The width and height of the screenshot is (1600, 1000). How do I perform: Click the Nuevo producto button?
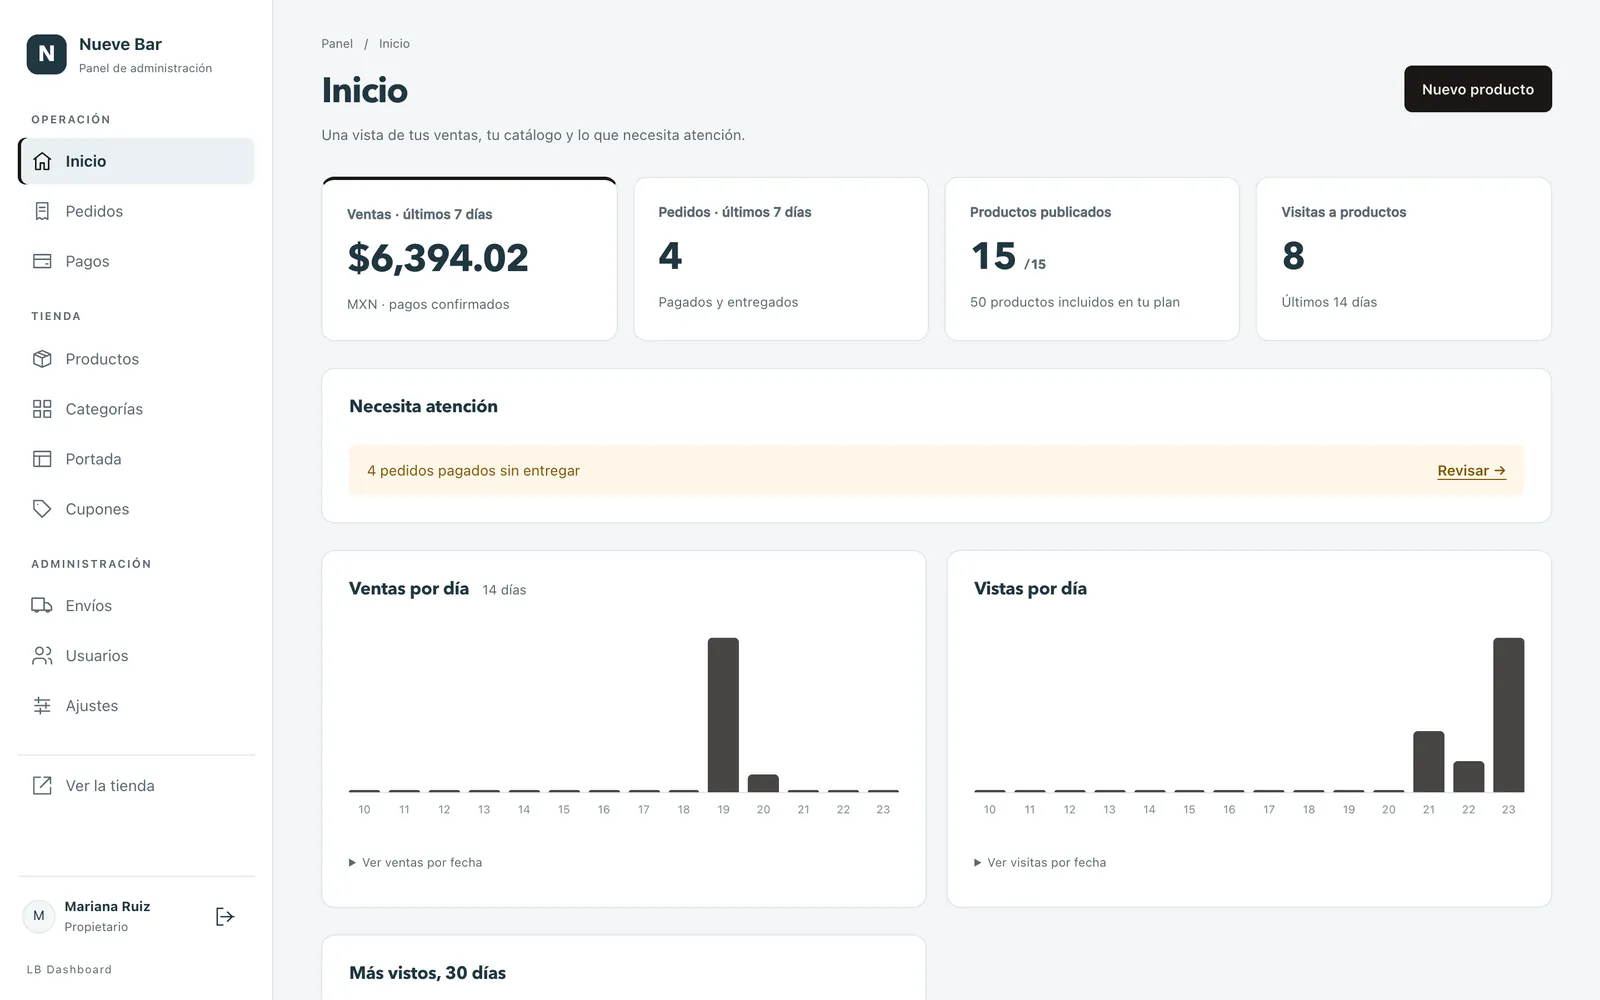click(x=1477, y=89)
